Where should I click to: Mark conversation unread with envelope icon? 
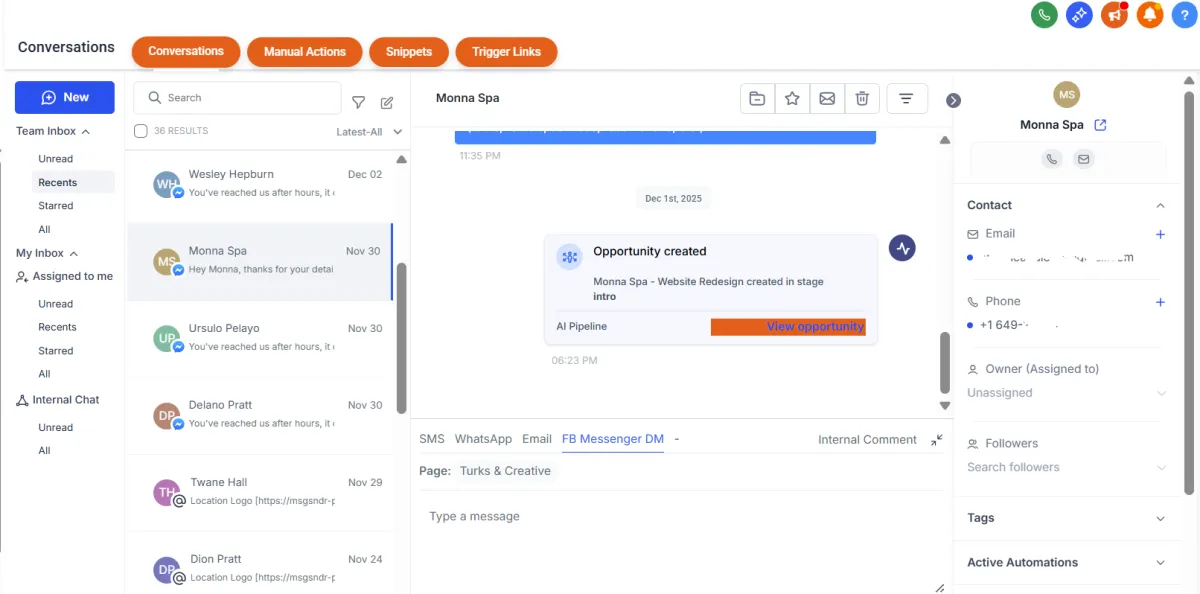pos(827,98)
